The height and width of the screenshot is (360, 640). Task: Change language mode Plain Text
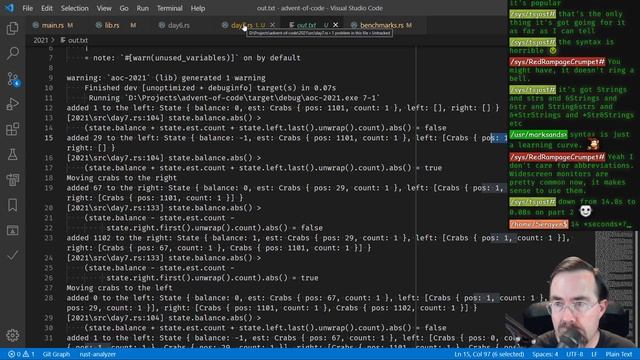click(619, 354)
